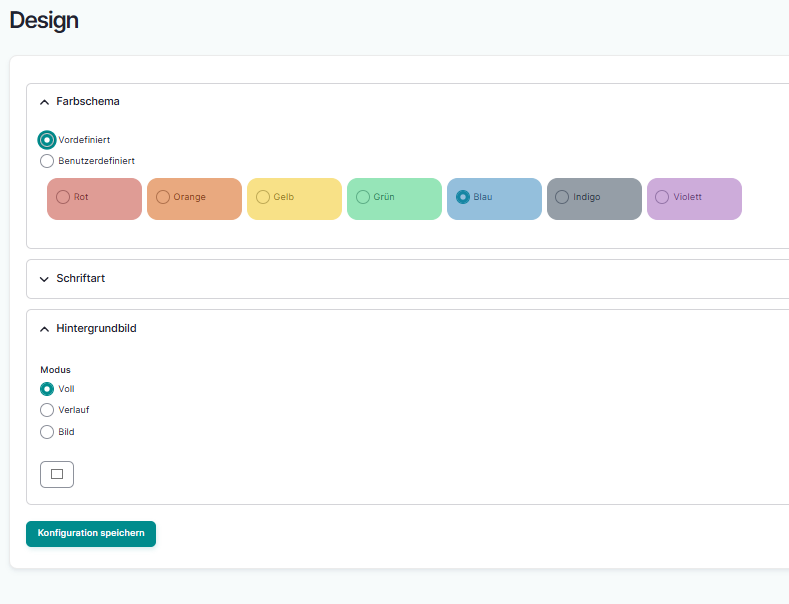789x604 pixels.
Task: Pick the Violett color scheme
Action: (662, 197)
